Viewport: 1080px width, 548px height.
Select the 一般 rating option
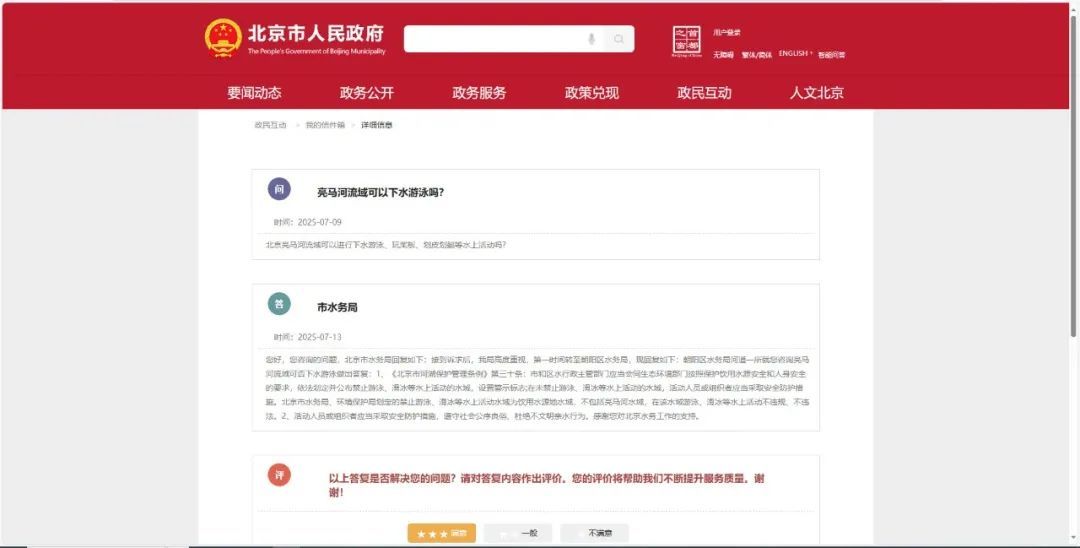pos(518,534)
